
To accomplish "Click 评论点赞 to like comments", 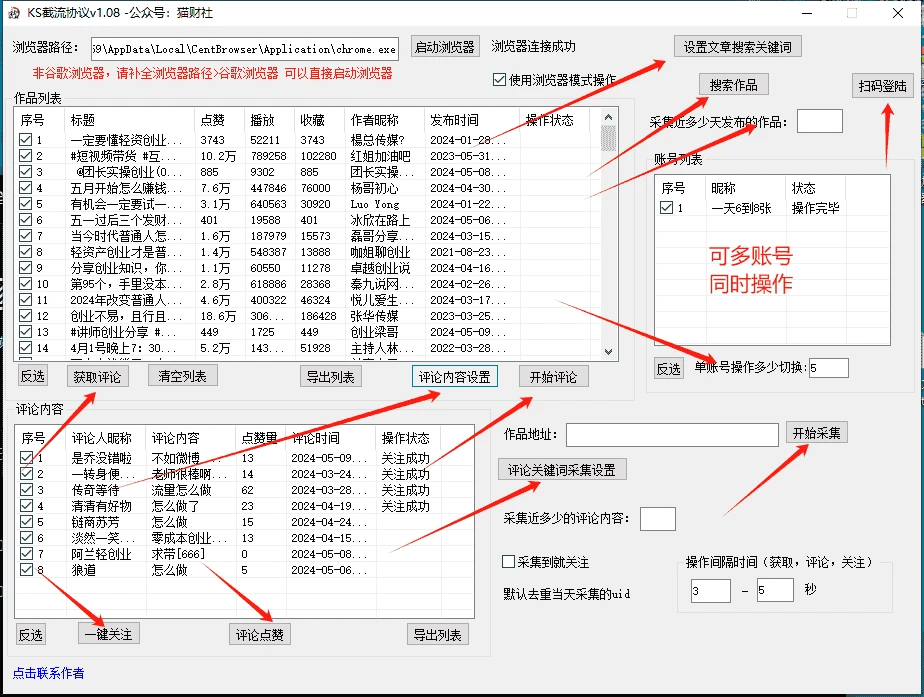I will coord(259,633).
